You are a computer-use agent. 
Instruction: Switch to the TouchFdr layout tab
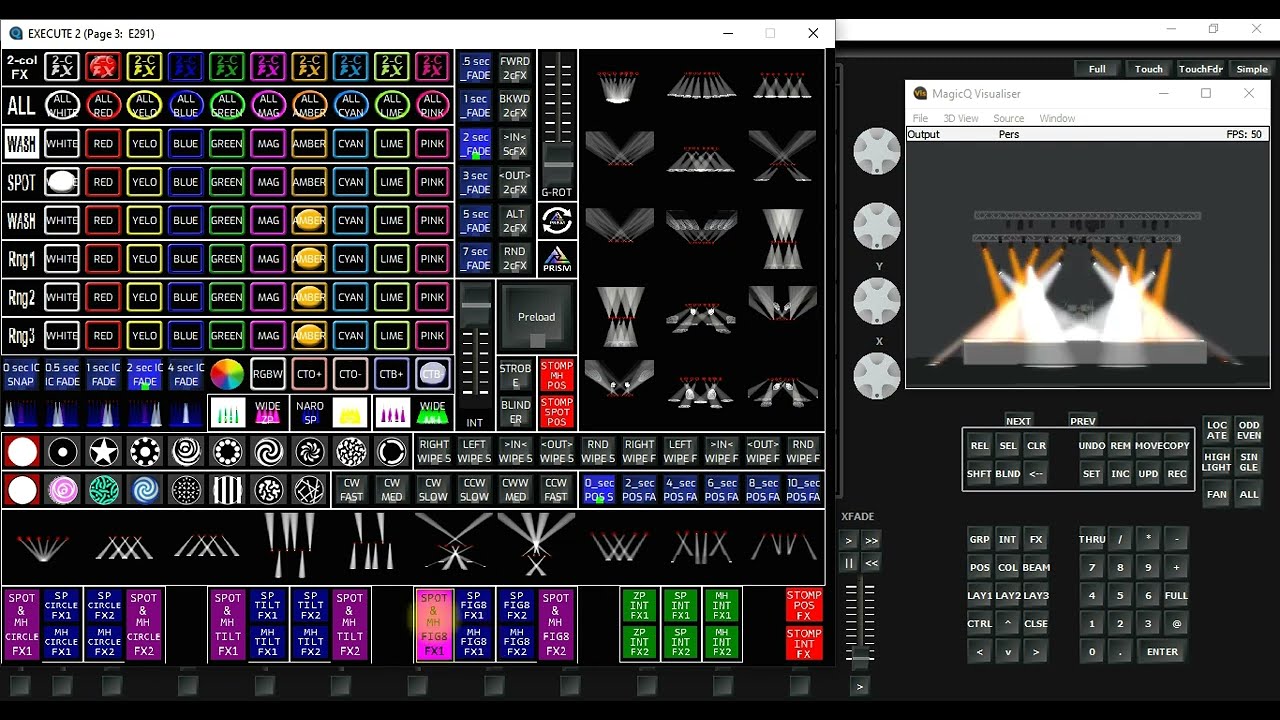tap(1200, 69)
